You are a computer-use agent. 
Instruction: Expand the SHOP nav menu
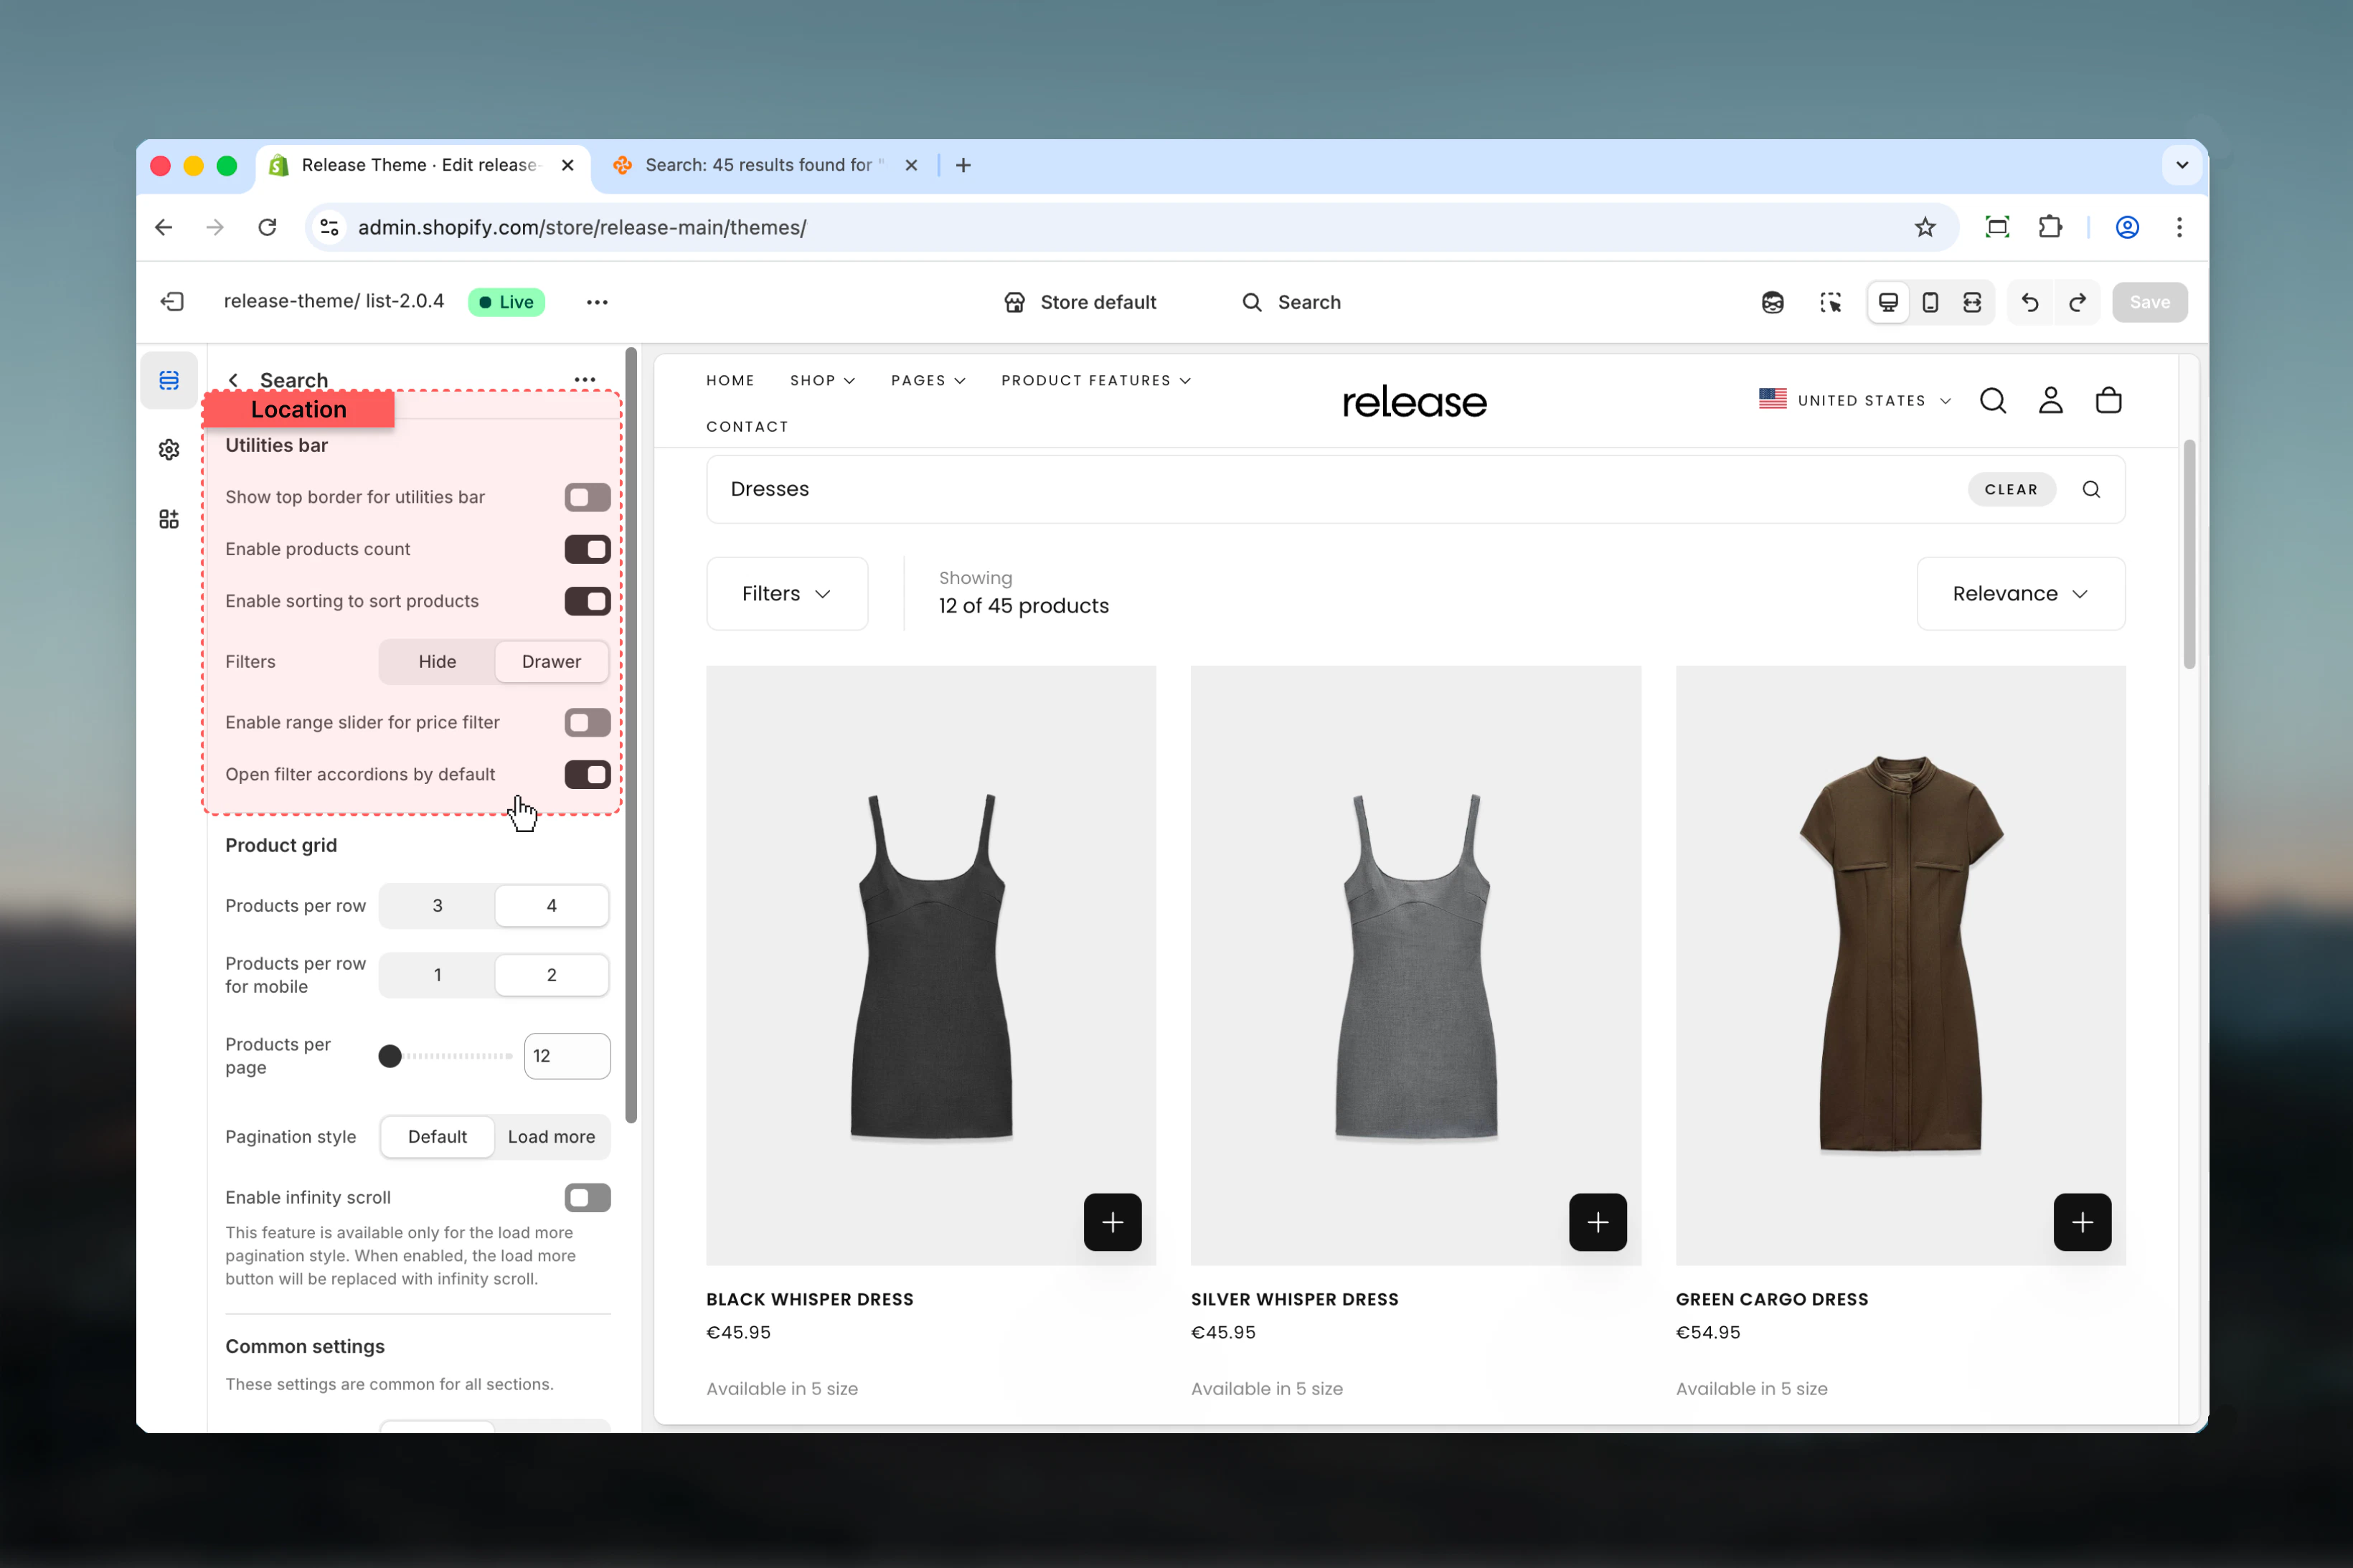[822, 380]
